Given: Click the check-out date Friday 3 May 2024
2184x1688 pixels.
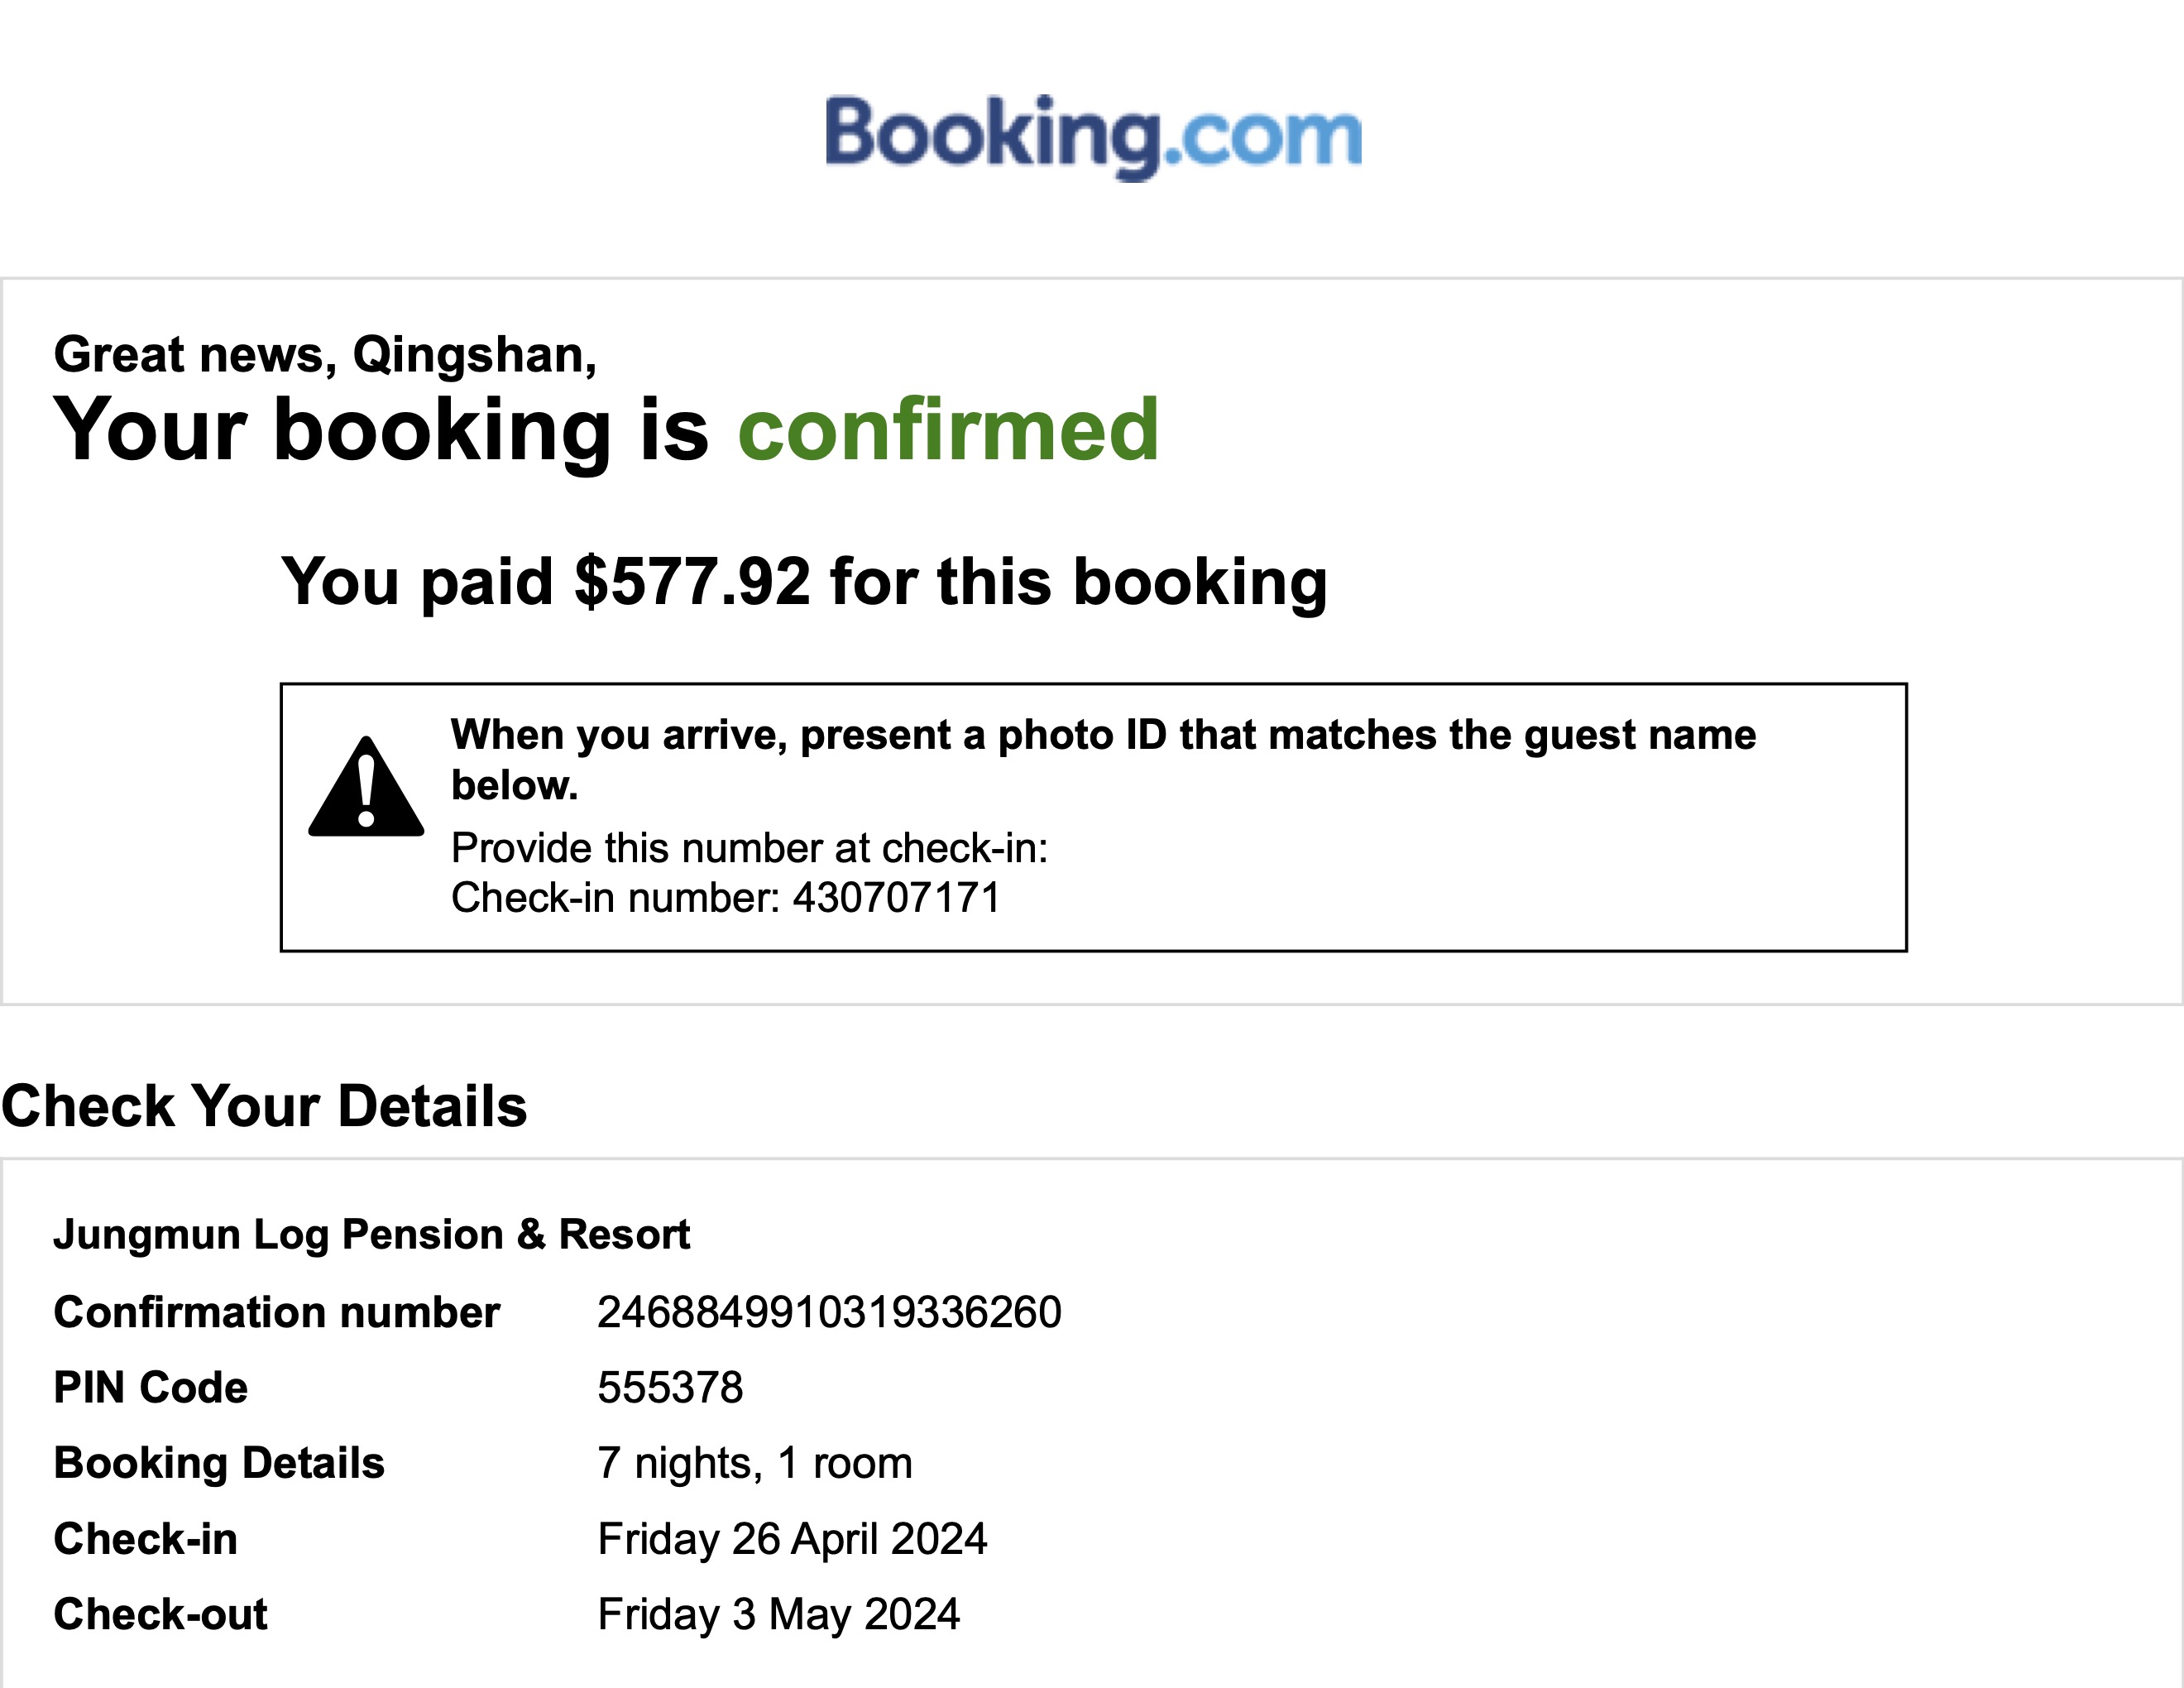Looking at the screenshot, I should pyautogui.click(x=778, y=1615).
